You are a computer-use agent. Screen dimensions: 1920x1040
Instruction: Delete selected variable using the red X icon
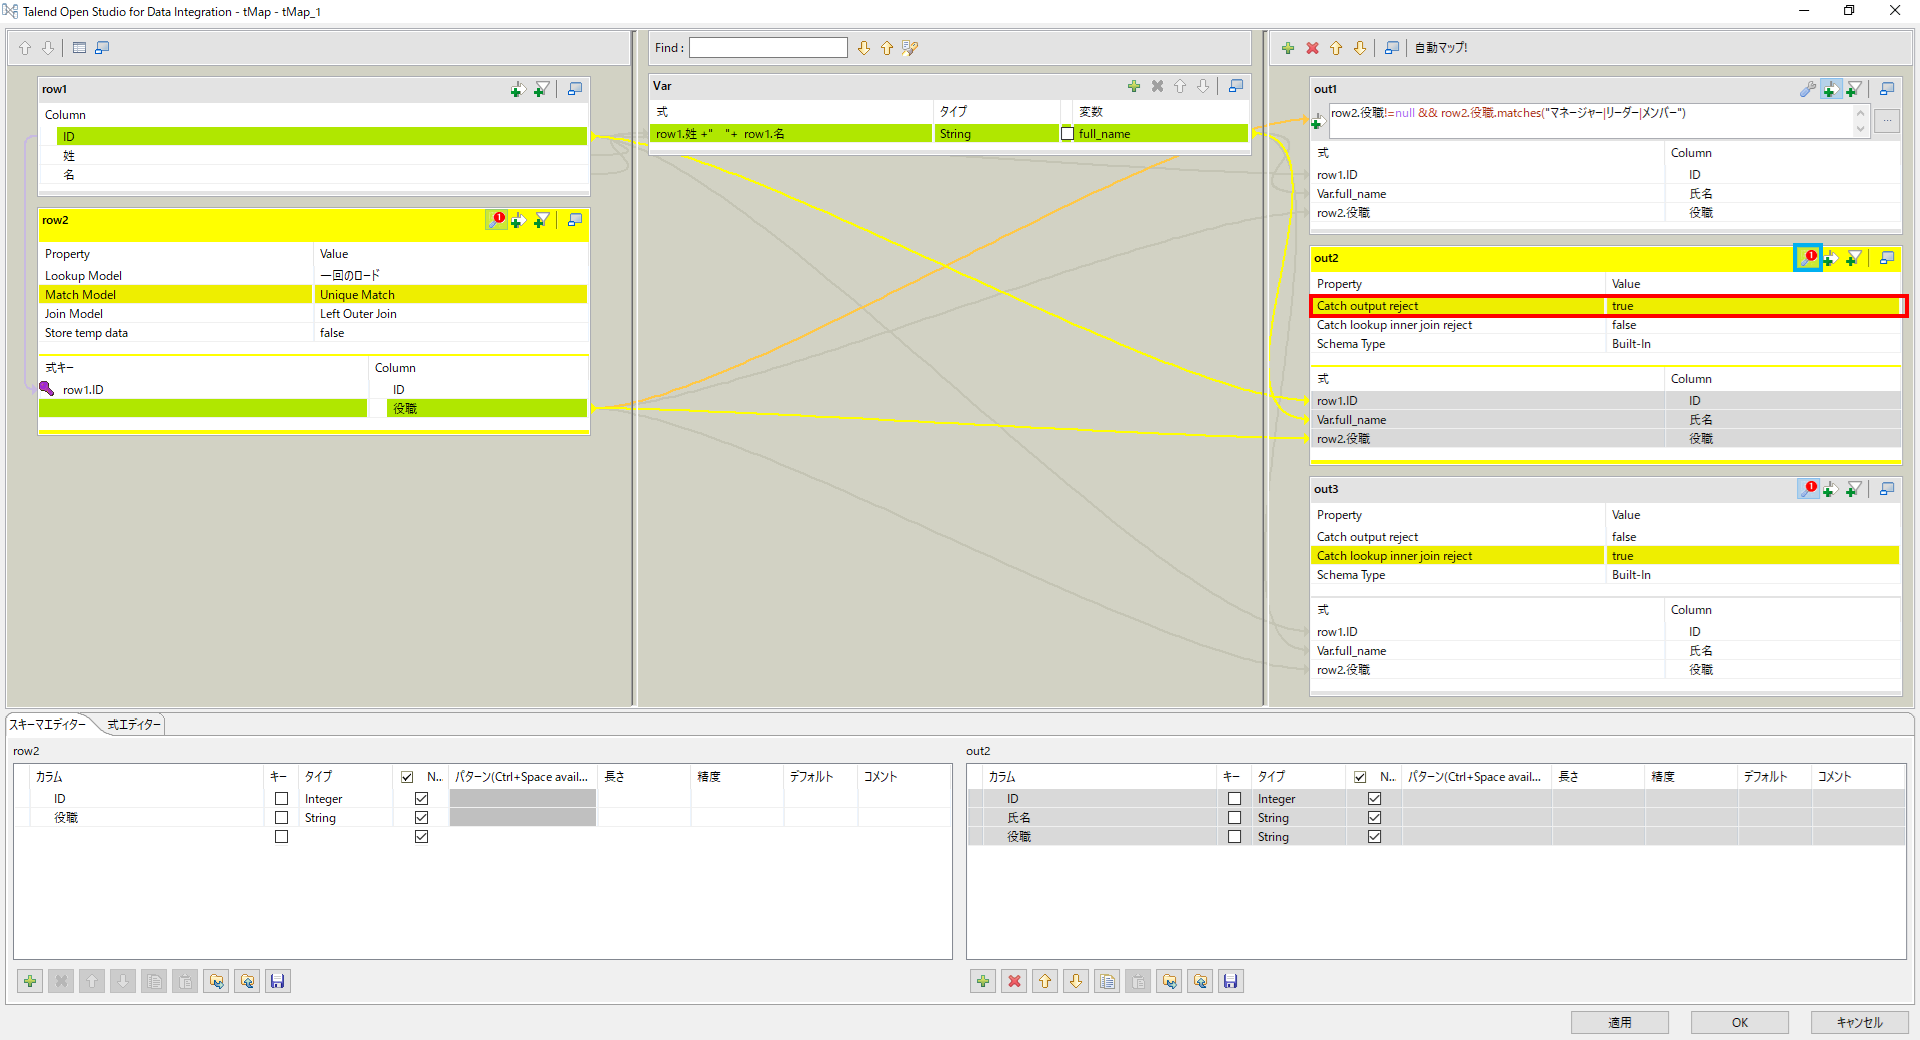[1157, 86]
